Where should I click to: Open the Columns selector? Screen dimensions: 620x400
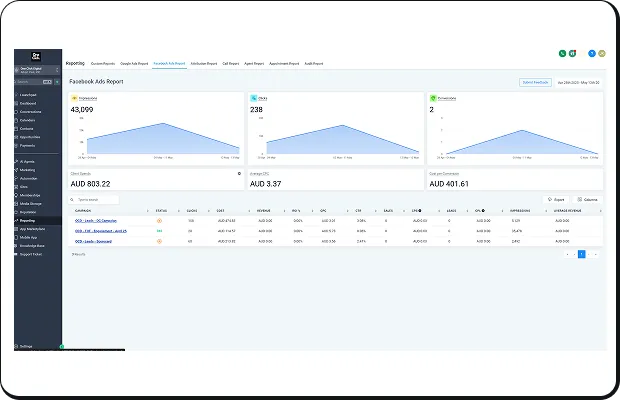(x=586, y=199)
